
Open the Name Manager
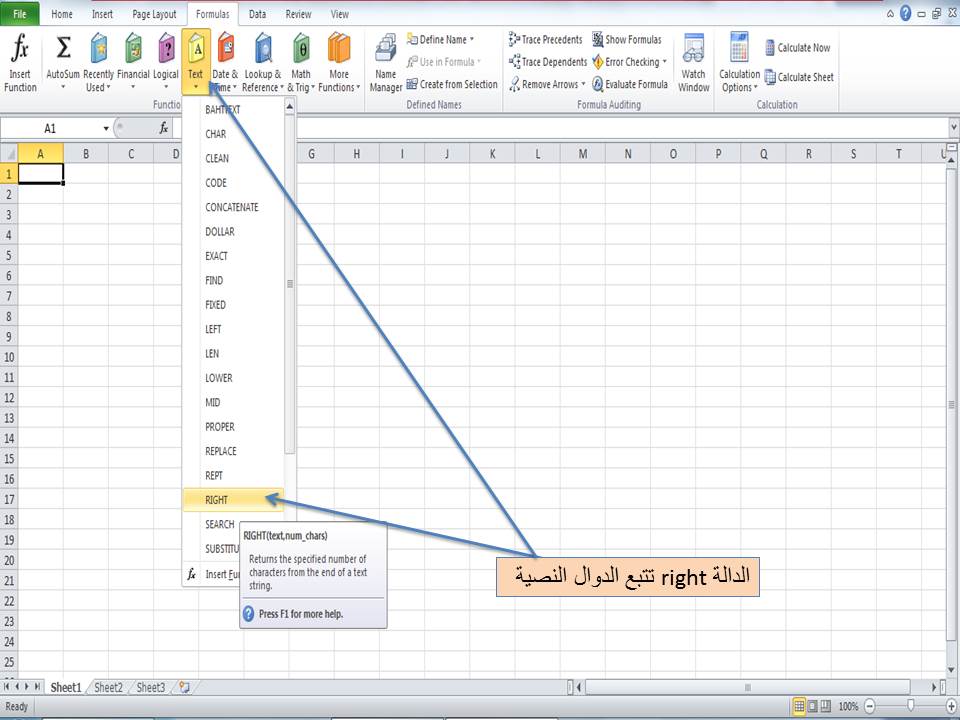click(386, 64)
